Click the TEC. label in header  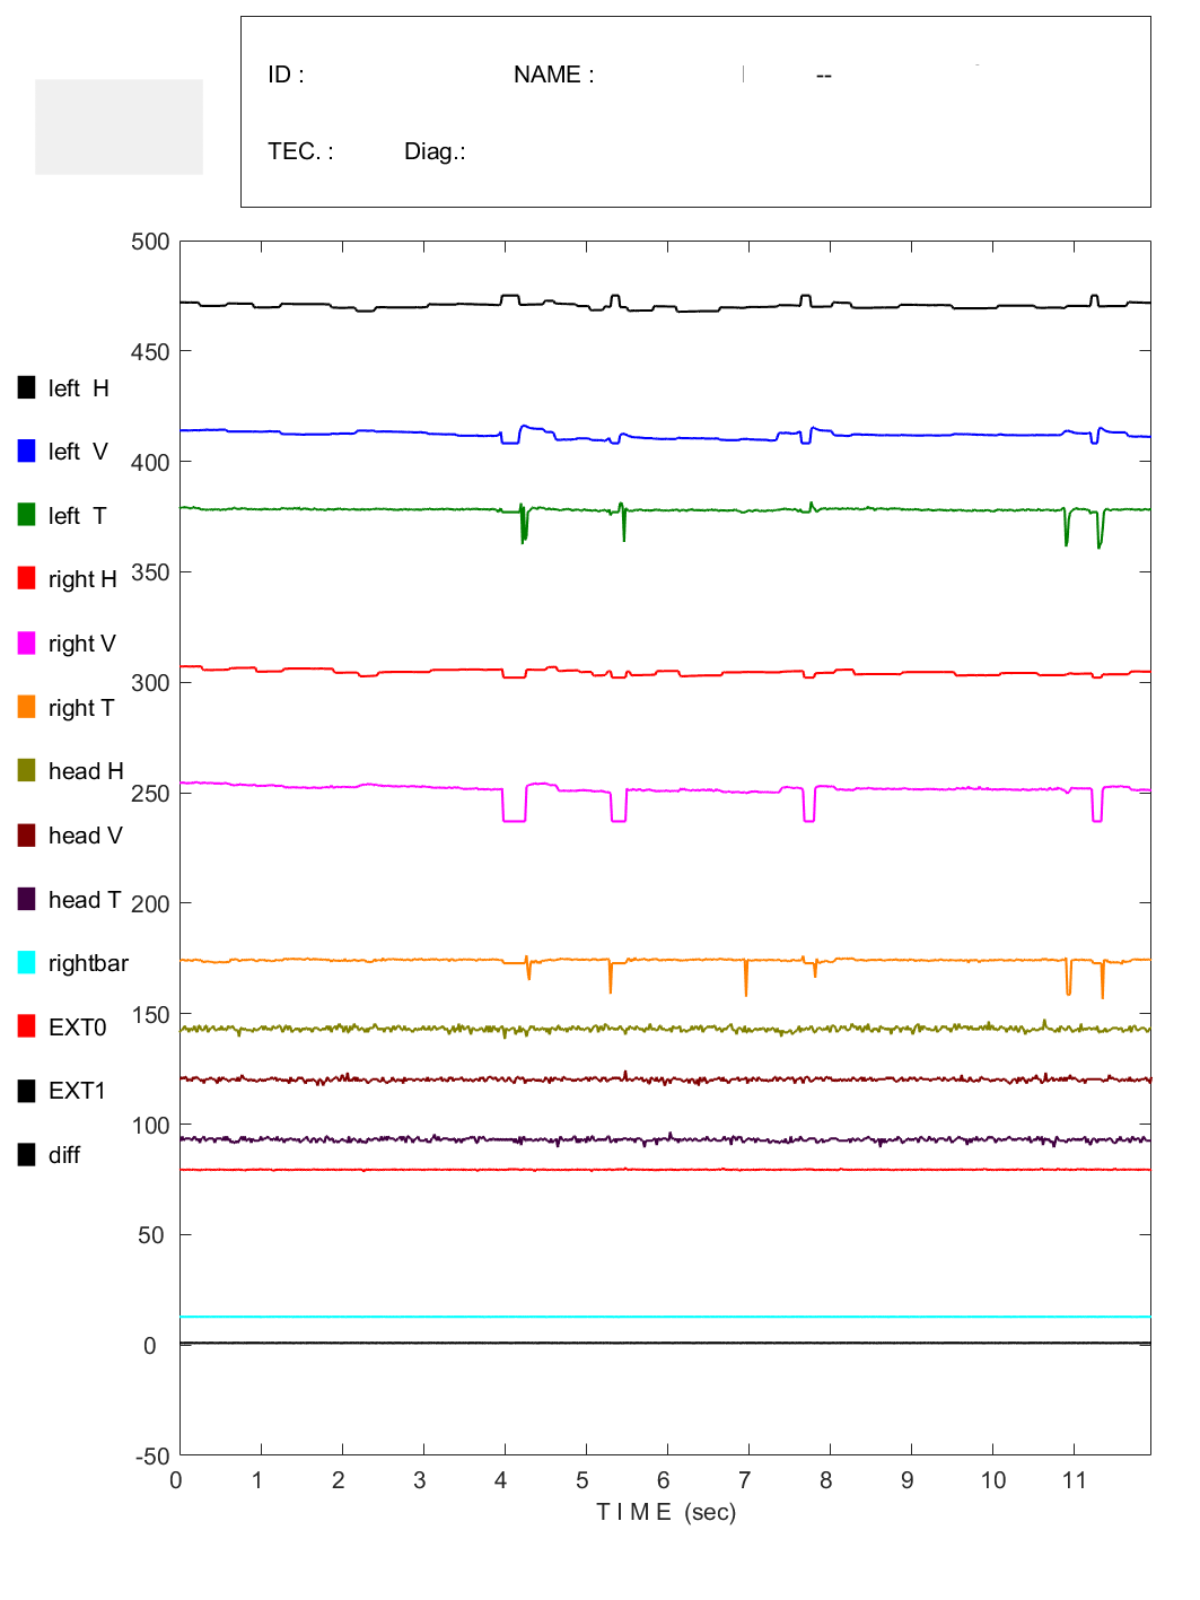(x=300, y=151)
